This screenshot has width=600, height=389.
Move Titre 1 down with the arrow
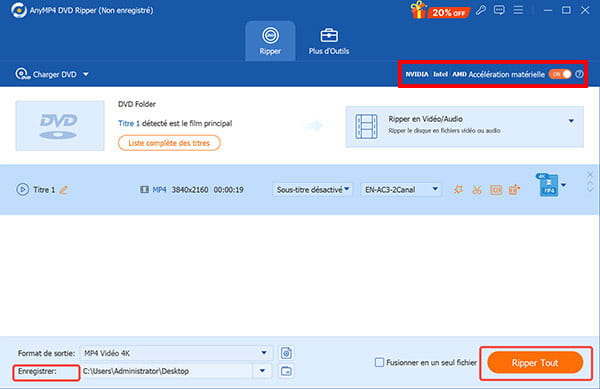pyautogui.click(x=590, y=190)
